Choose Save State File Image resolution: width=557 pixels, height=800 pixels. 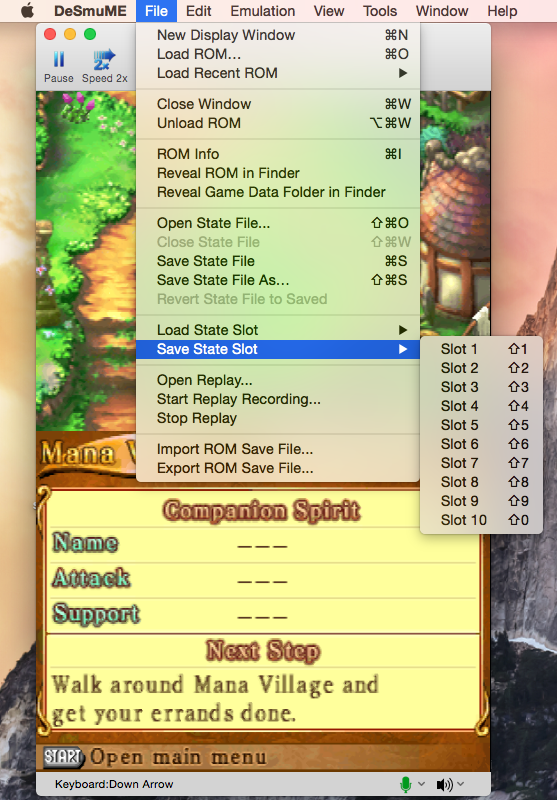pyautogui.click(x=278, y=261)
